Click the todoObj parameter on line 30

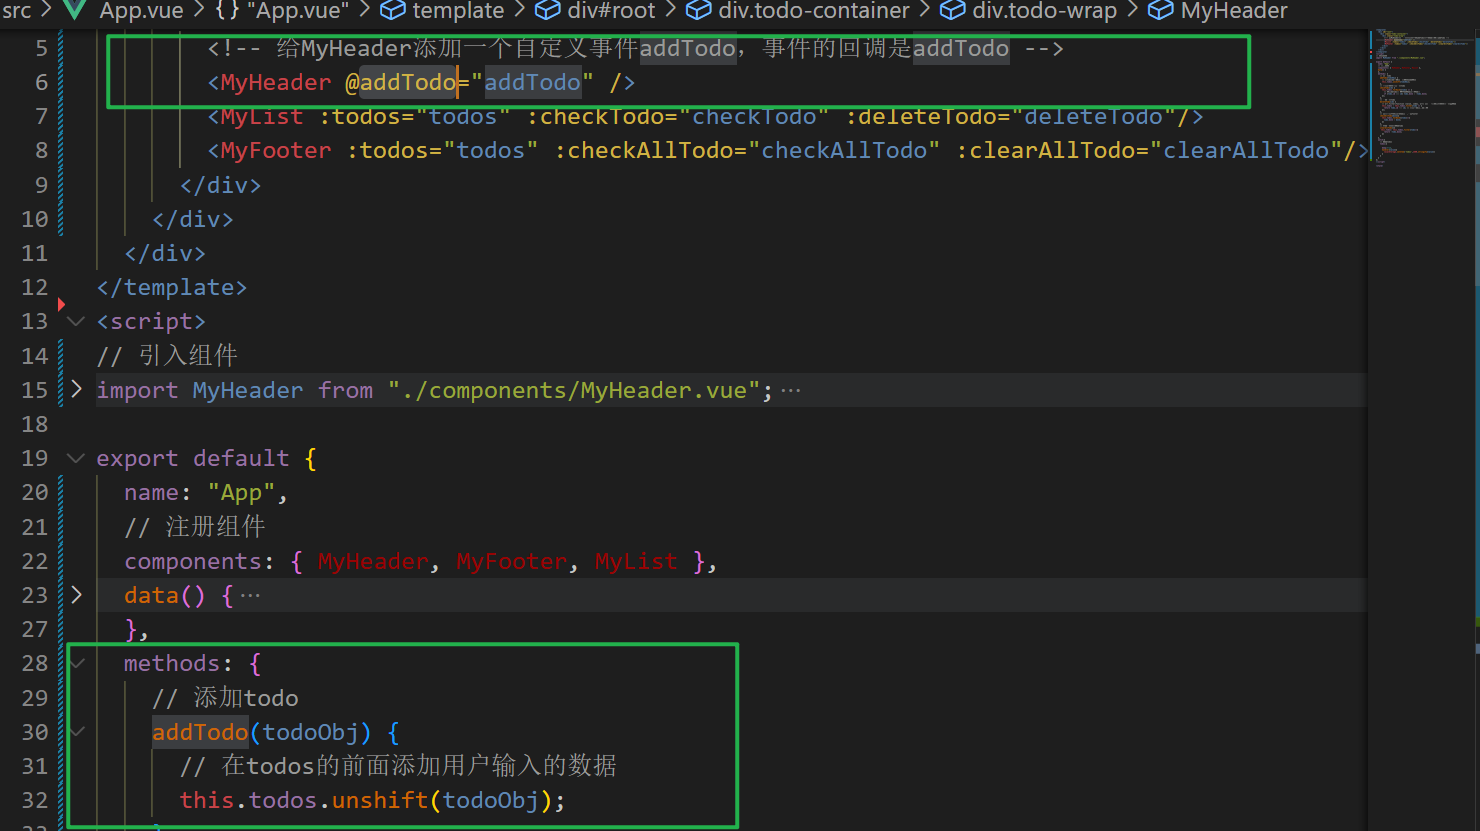(x=310, y=732)
